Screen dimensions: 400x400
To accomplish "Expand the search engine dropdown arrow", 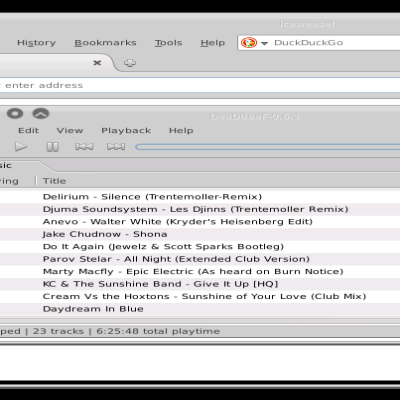I will (x=265, y=43).
